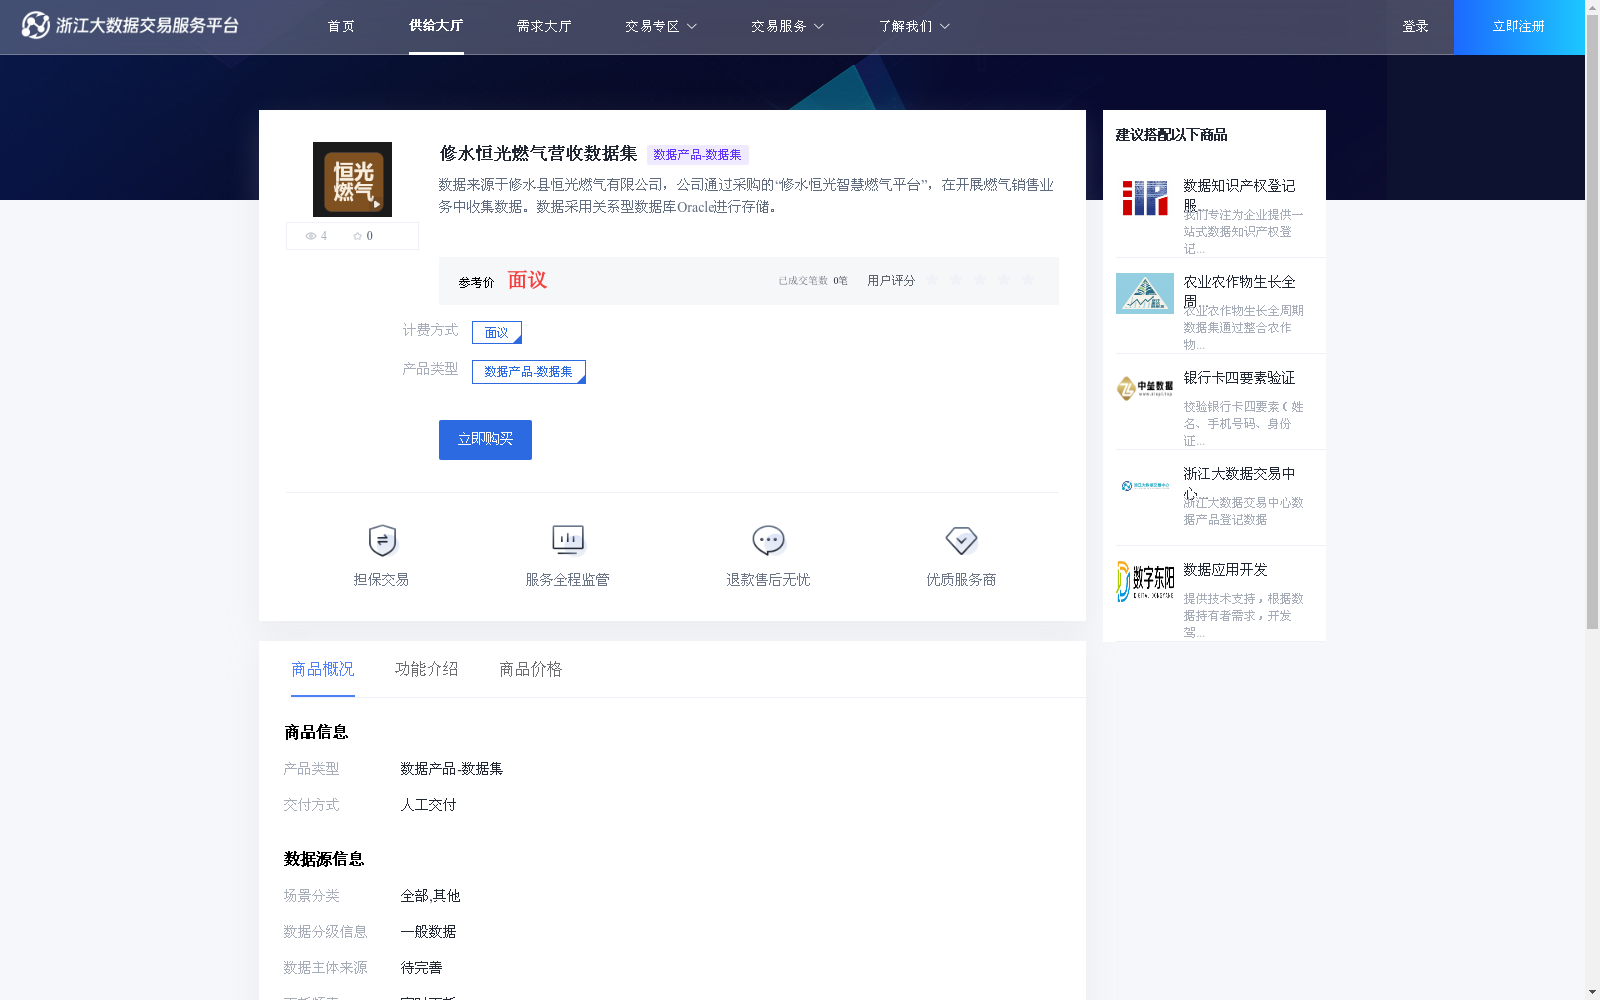
Task: Open 银行卡四要素验证 title link
Action: (1239, 378)
